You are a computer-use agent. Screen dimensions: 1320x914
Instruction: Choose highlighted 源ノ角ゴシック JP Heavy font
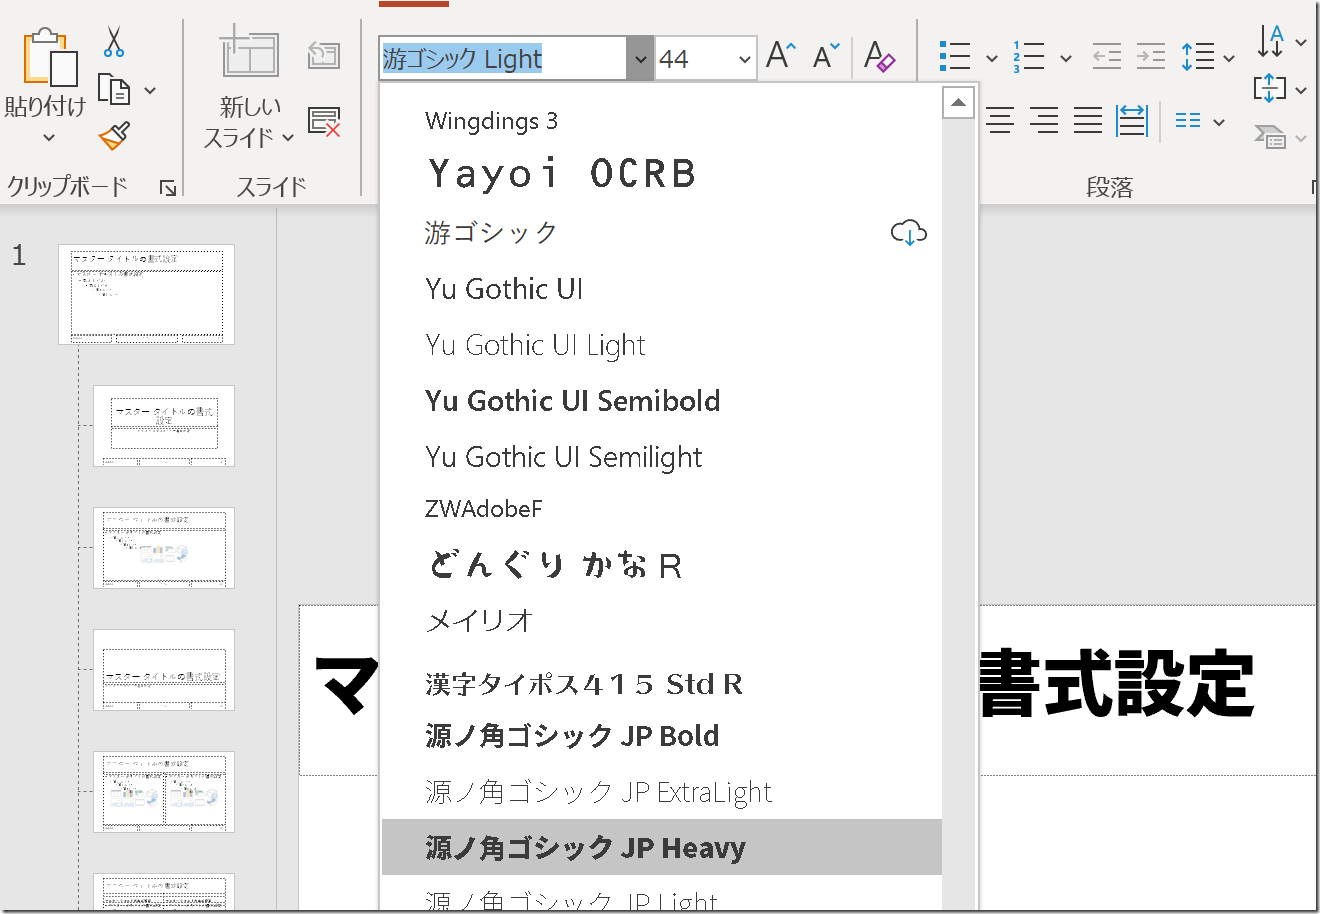[x=661, y=848]
